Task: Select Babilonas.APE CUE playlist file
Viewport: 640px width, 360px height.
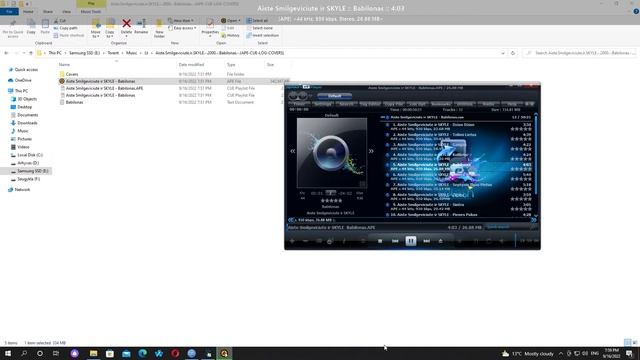Action: pos(104,88)
